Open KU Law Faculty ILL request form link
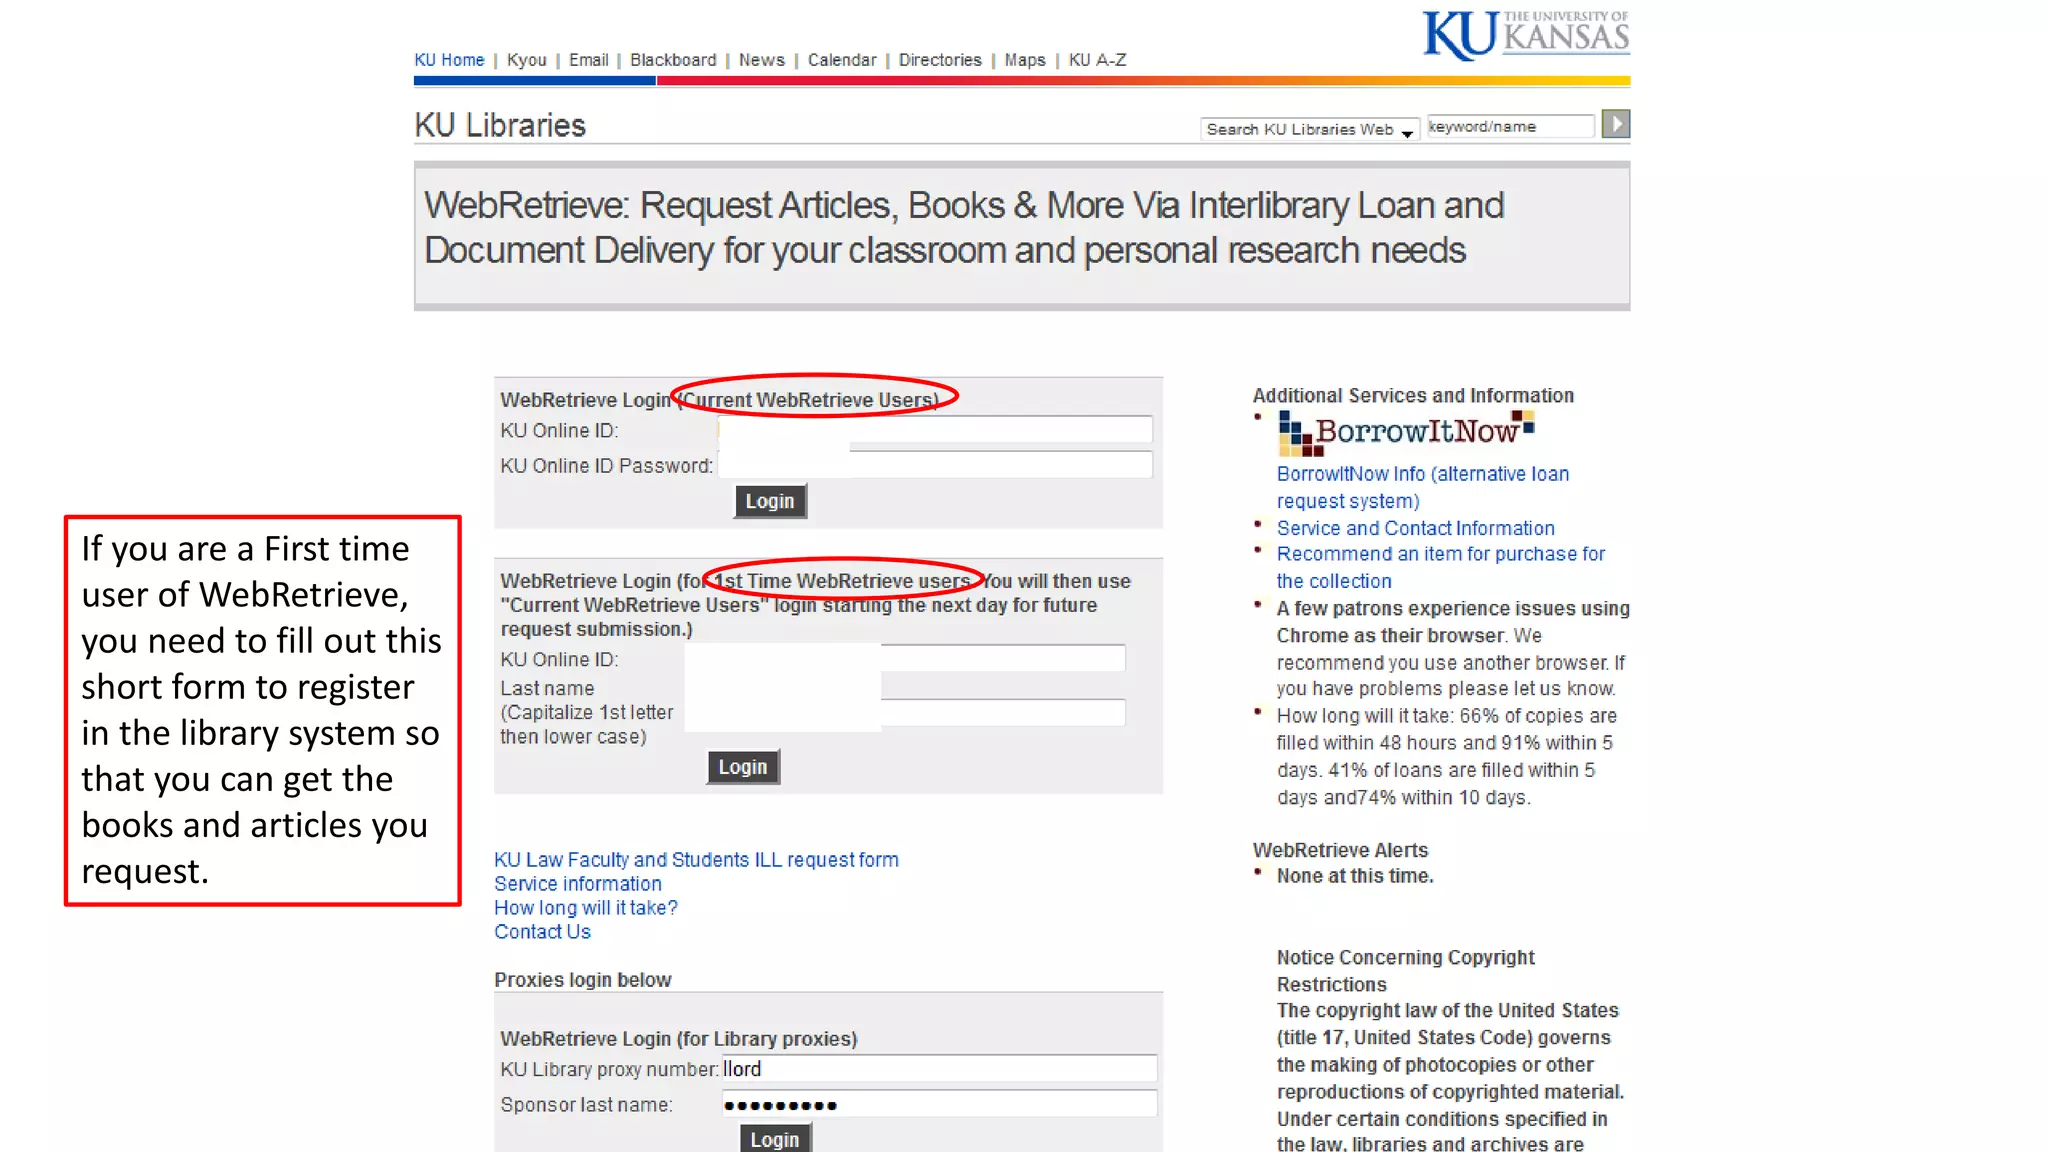 click(696, 860)
